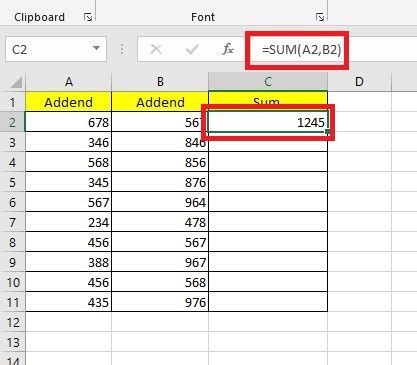Expand the Name Box dropdown arrow
This screenshot has height=365, width=417.
click(x=96, y=49)
